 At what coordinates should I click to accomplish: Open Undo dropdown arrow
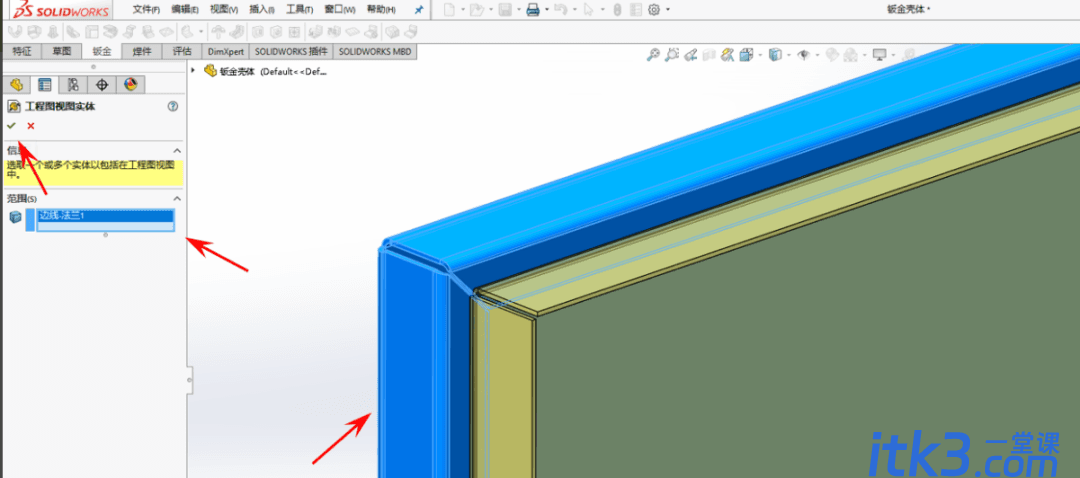(x=573, y=10)
